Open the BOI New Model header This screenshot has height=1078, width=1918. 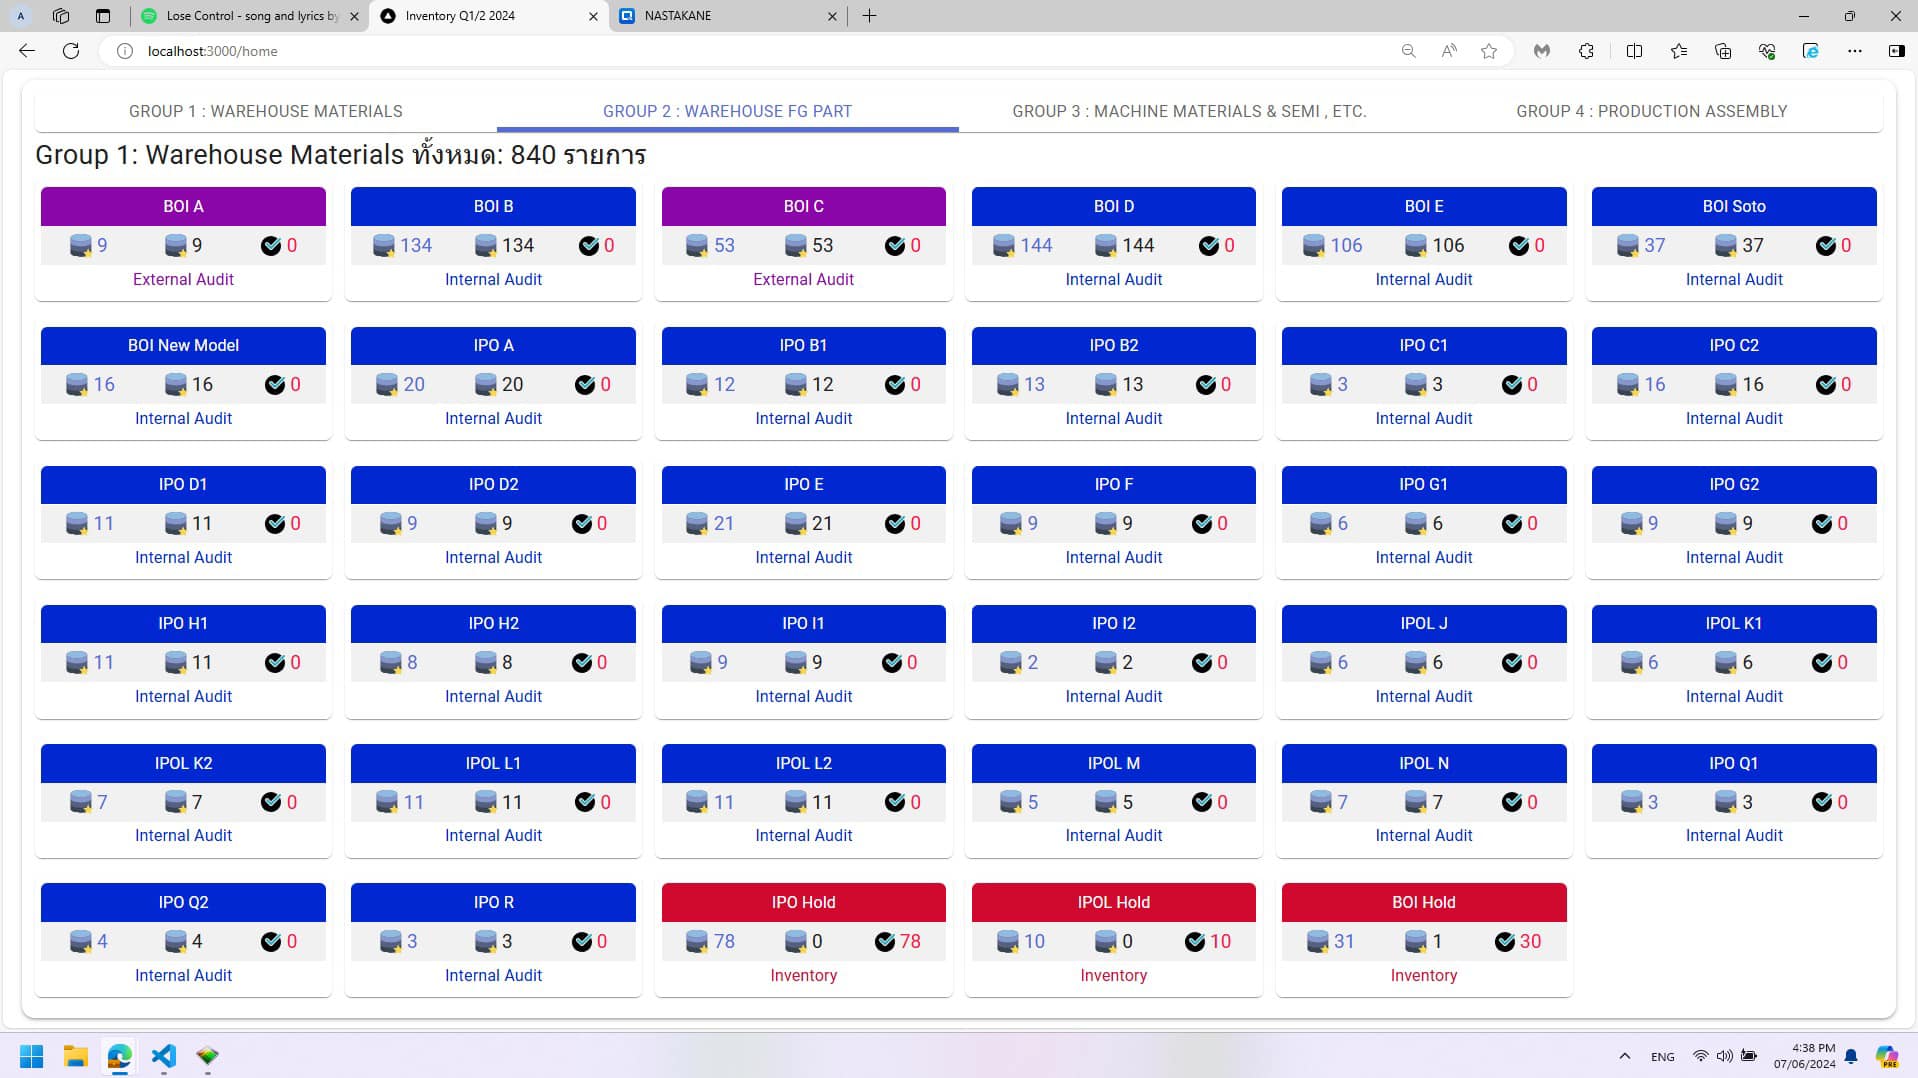(x=183, y=346)
